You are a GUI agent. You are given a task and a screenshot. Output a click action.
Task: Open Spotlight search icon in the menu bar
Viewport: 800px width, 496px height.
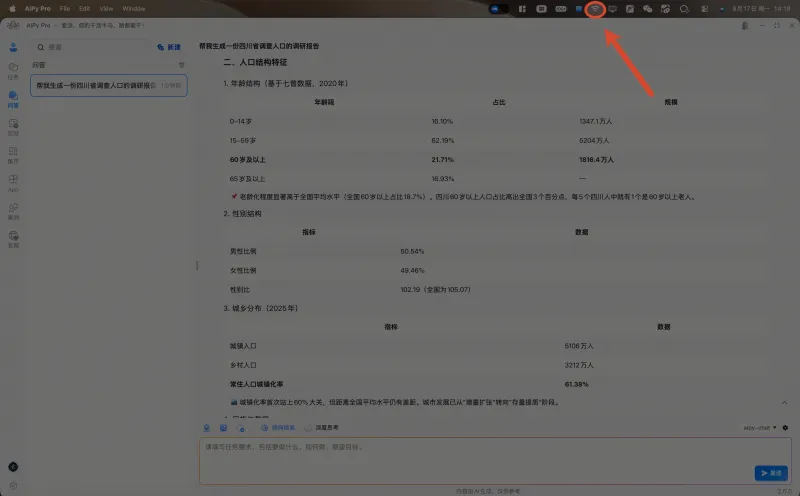(x=684, y=9)
